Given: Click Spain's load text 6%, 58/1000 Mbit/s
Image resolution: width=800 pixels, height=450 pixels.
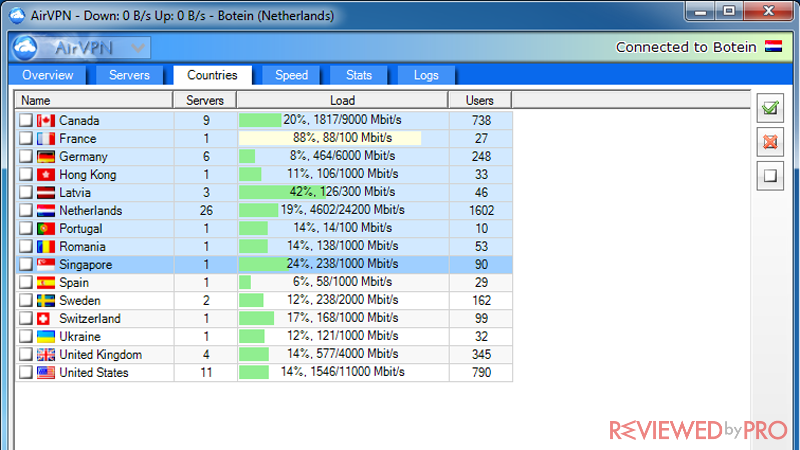Looking at the screenshot, I should [342, 282].
